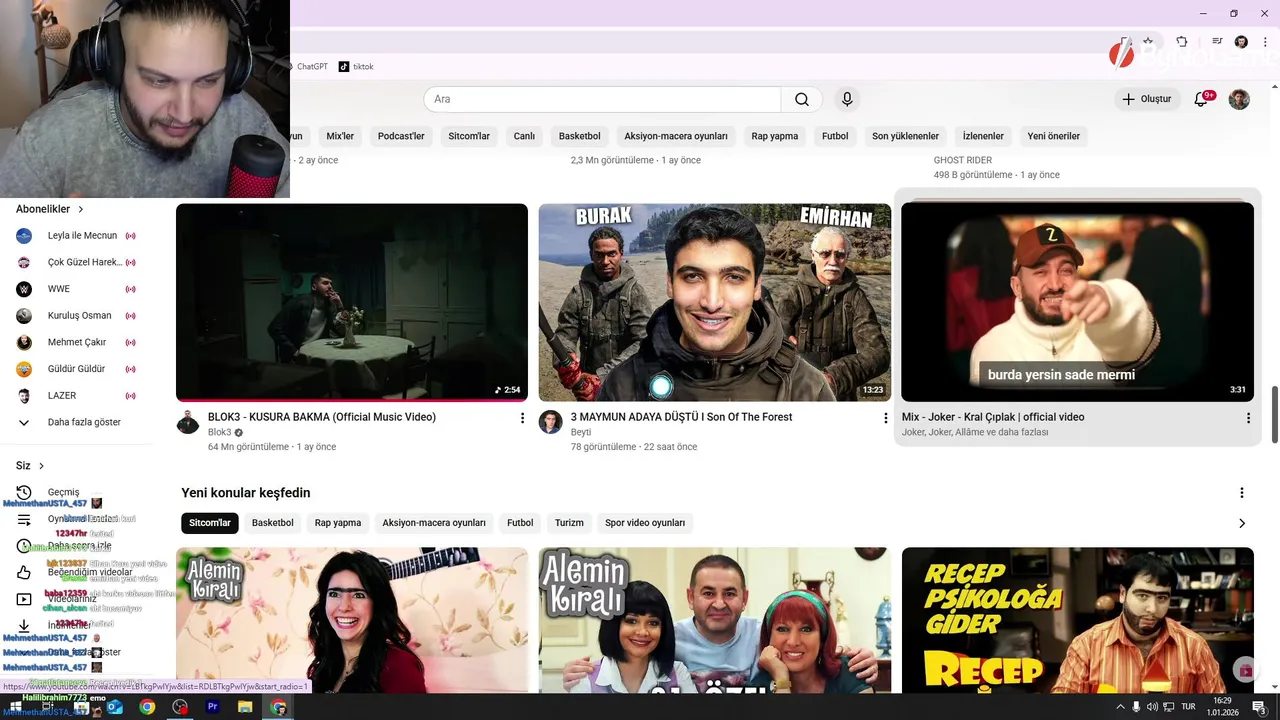Open Mehmet Çakır subscription
The image size is (1280, 720).
click(76, 342)
